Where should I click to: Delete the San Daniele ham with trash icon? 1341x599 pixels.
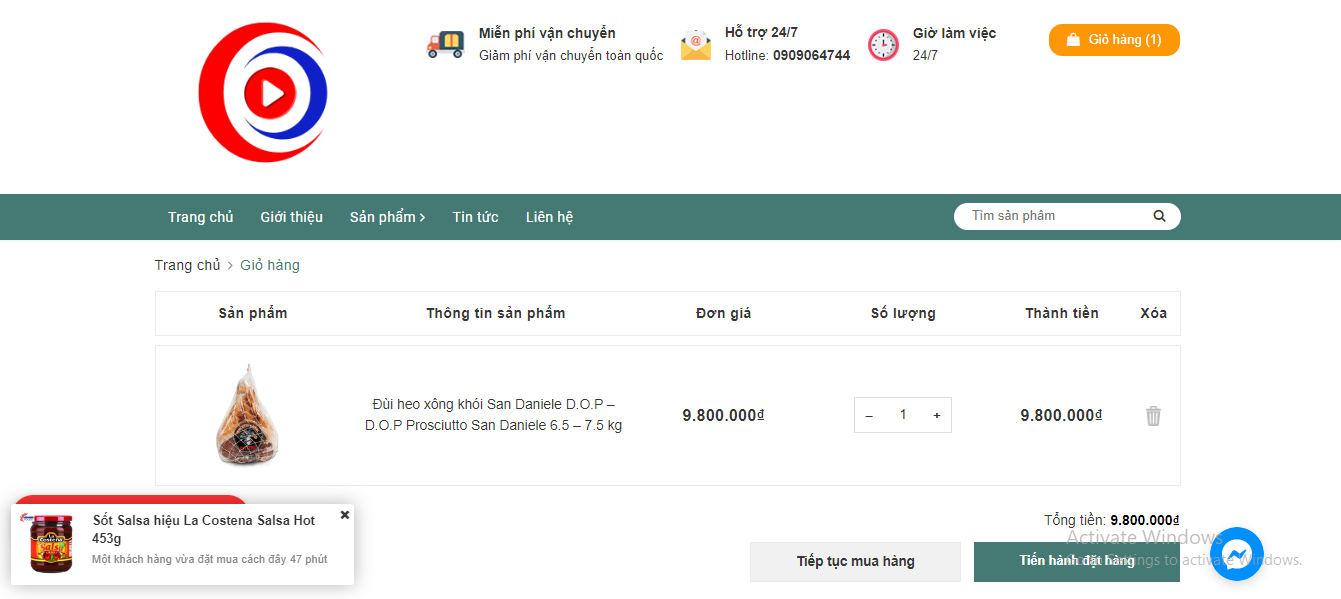click(x=1153, y=416)
